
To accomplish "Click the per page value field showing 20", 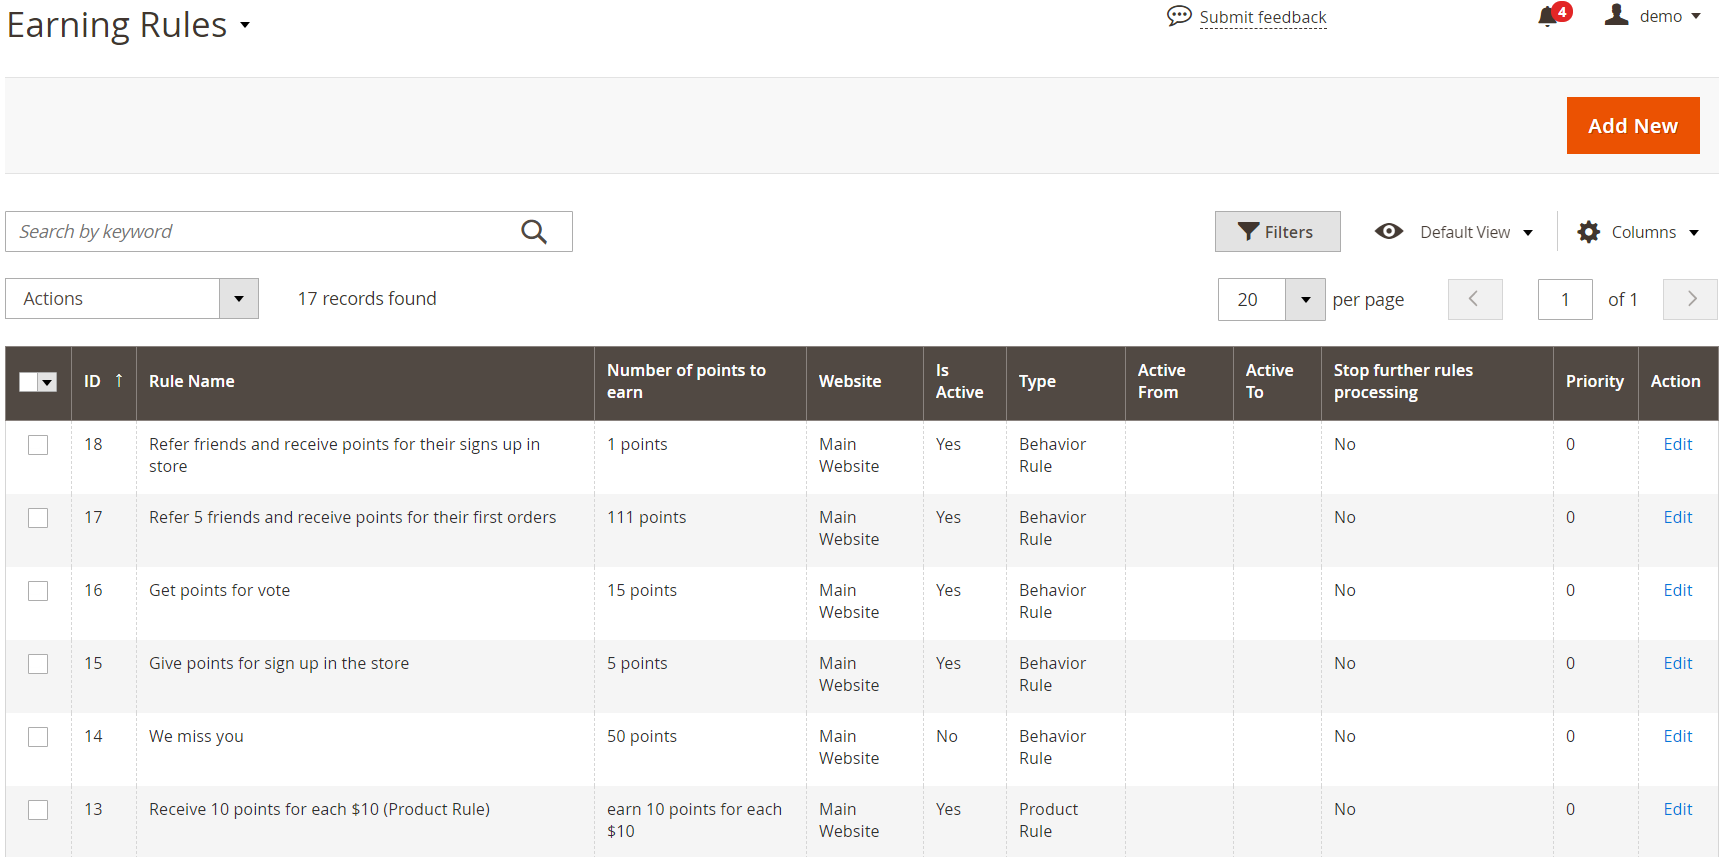I will (x=1251, y=300).
